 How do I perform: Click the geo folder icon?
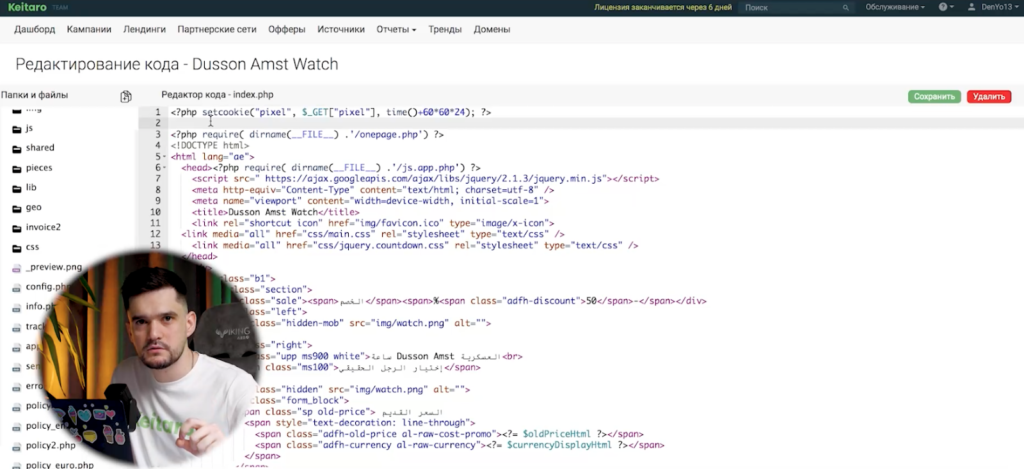(17, 208)
